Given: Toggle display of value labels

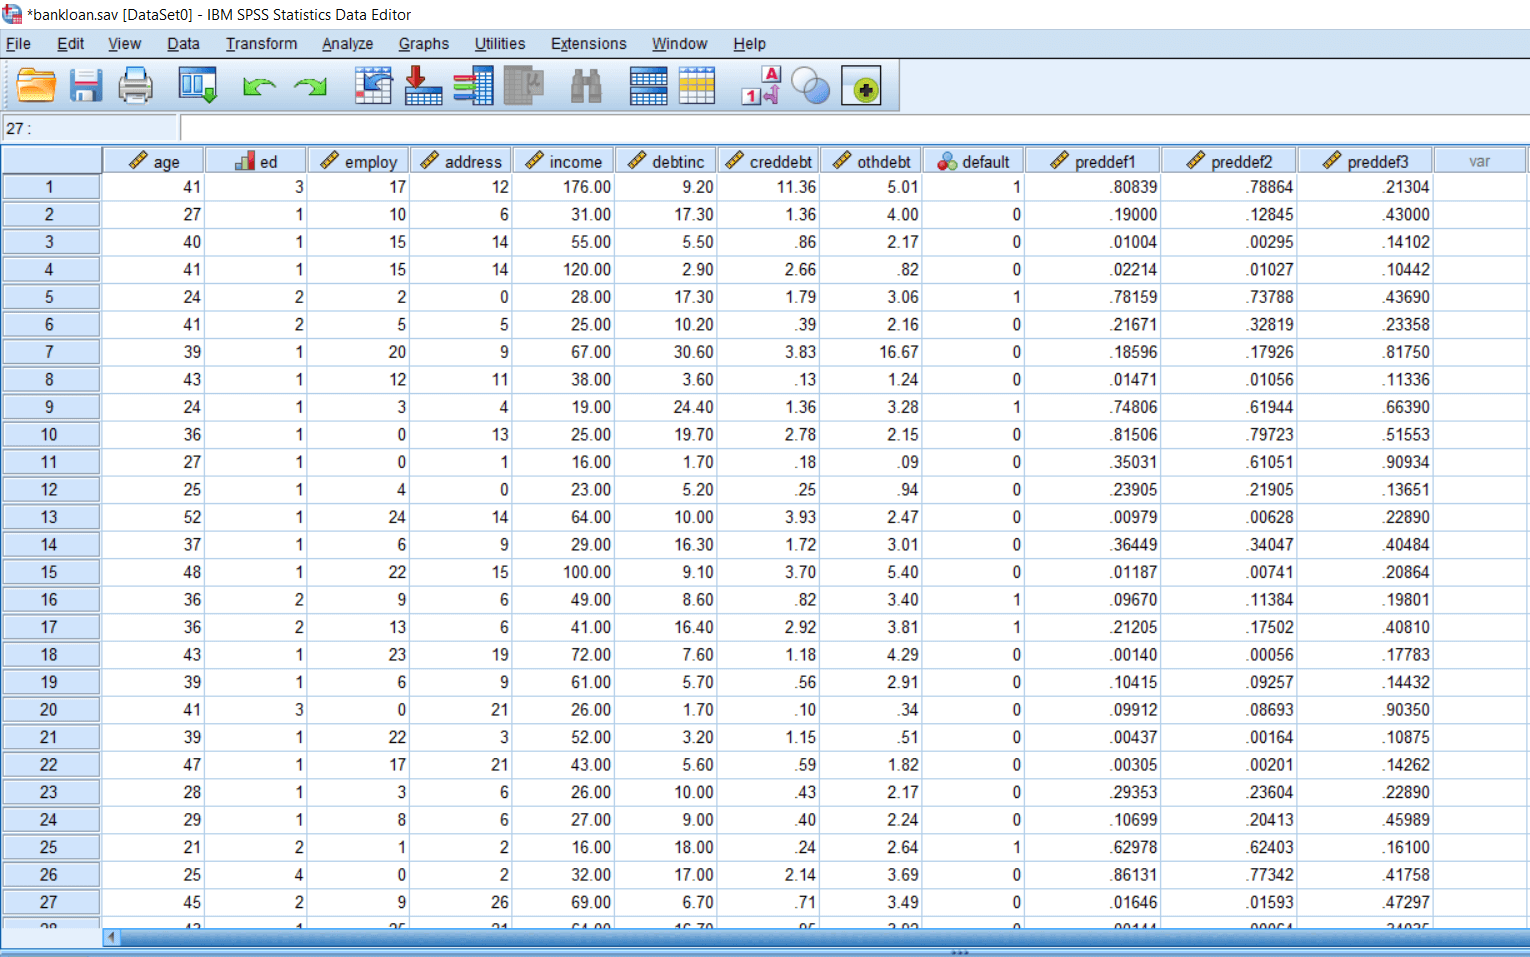Looking at the screenshot, I should [x=759, y=85].
